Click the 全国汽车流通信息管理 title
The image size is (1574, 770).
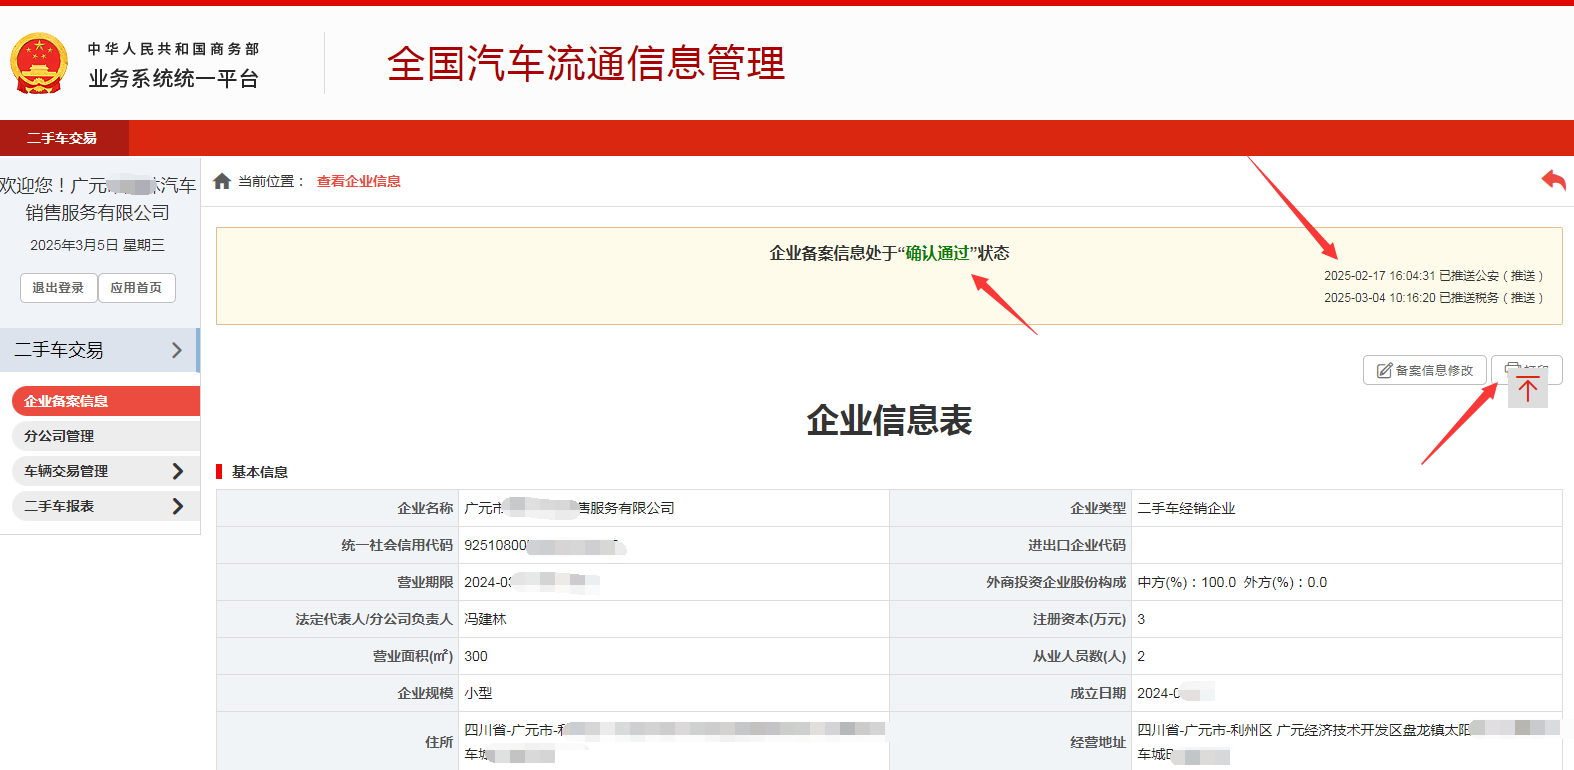(x=586, y=64)
